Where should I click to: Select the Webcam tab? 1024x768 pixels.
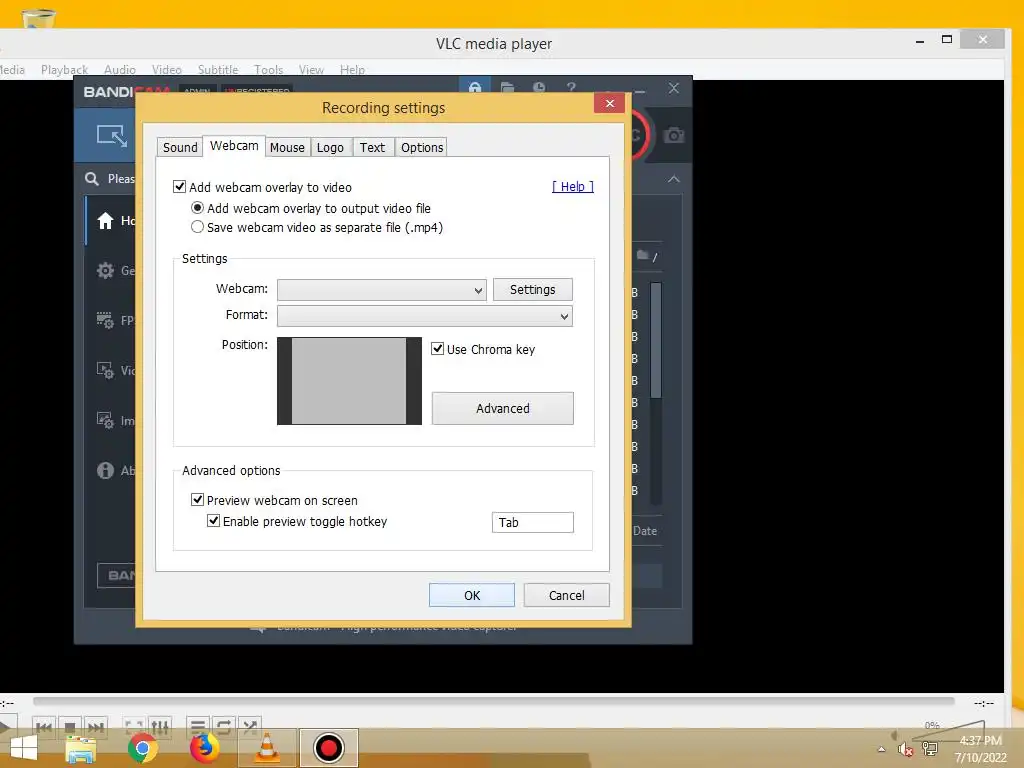234,146
